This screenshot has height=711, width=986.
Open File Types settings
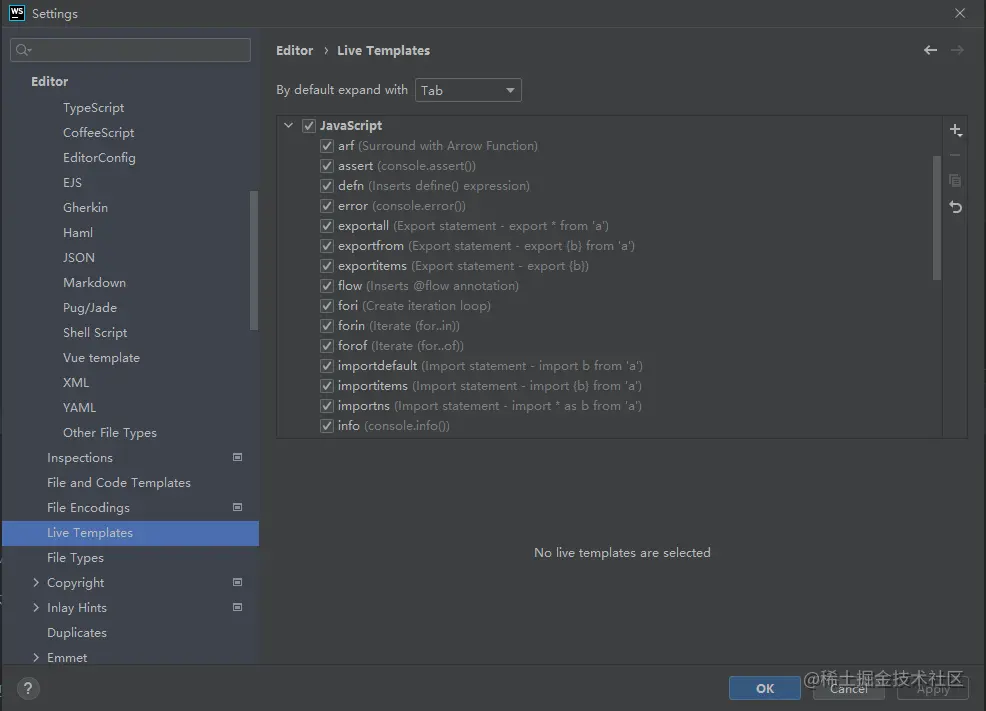(75, 558)
